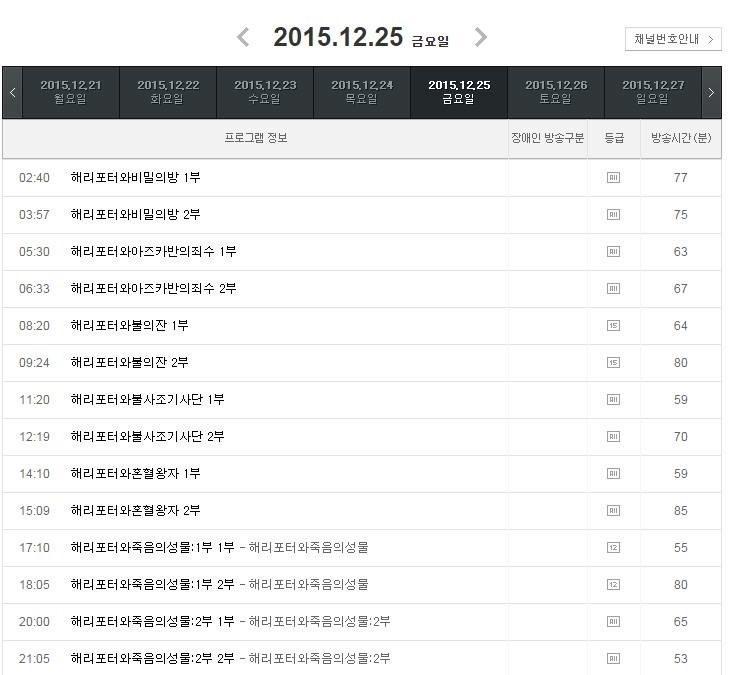This screenshot has width=738, height=675.
Task: Click the 21:05 start time
Action: pyautogui.click(x=34, y=659)
